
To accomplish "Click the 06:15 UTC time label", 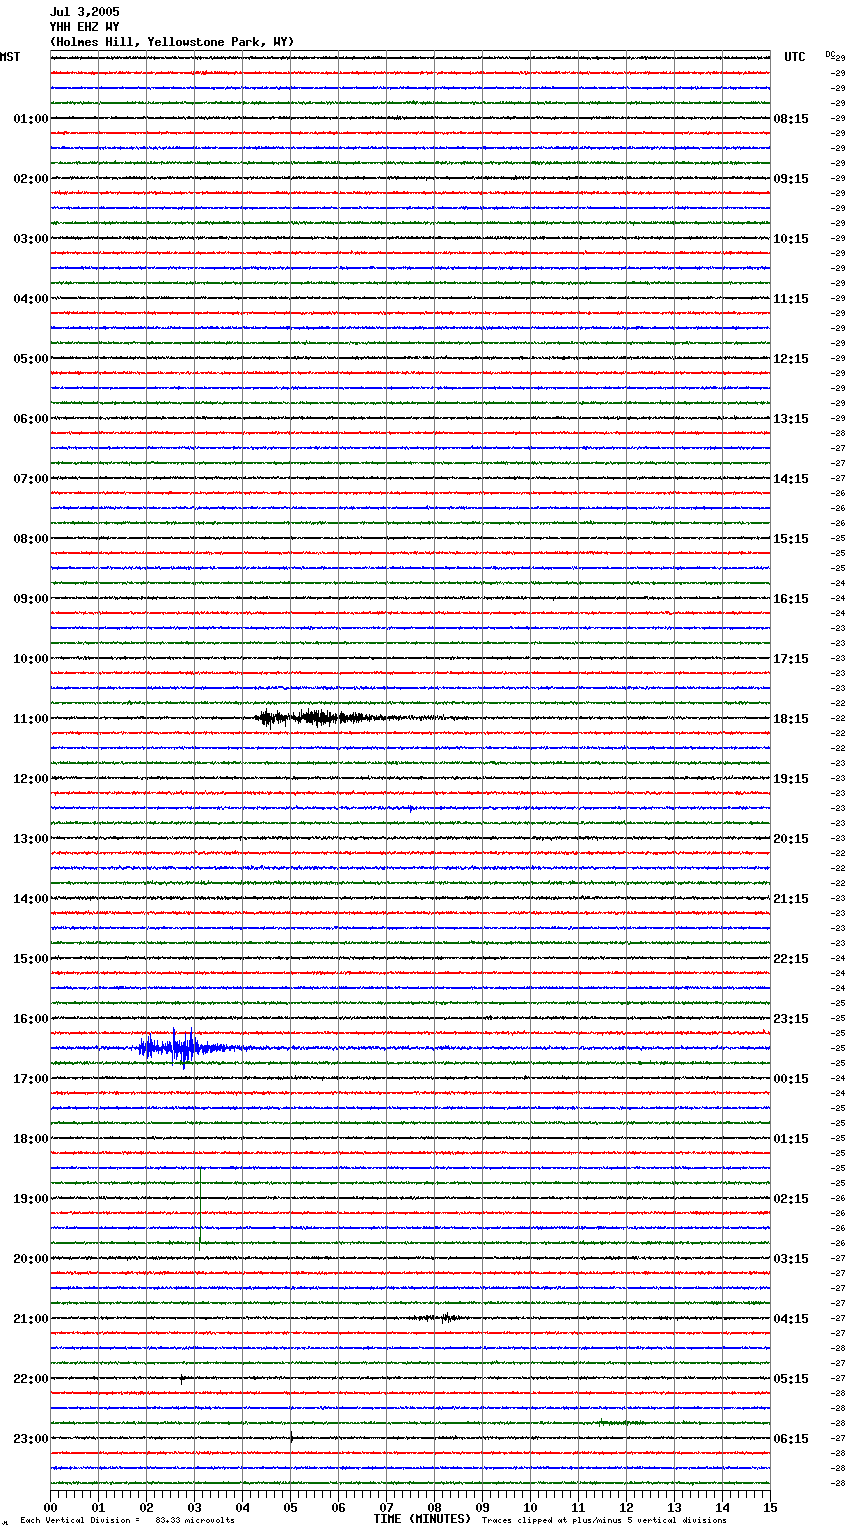I will [x=791, y=1439].
